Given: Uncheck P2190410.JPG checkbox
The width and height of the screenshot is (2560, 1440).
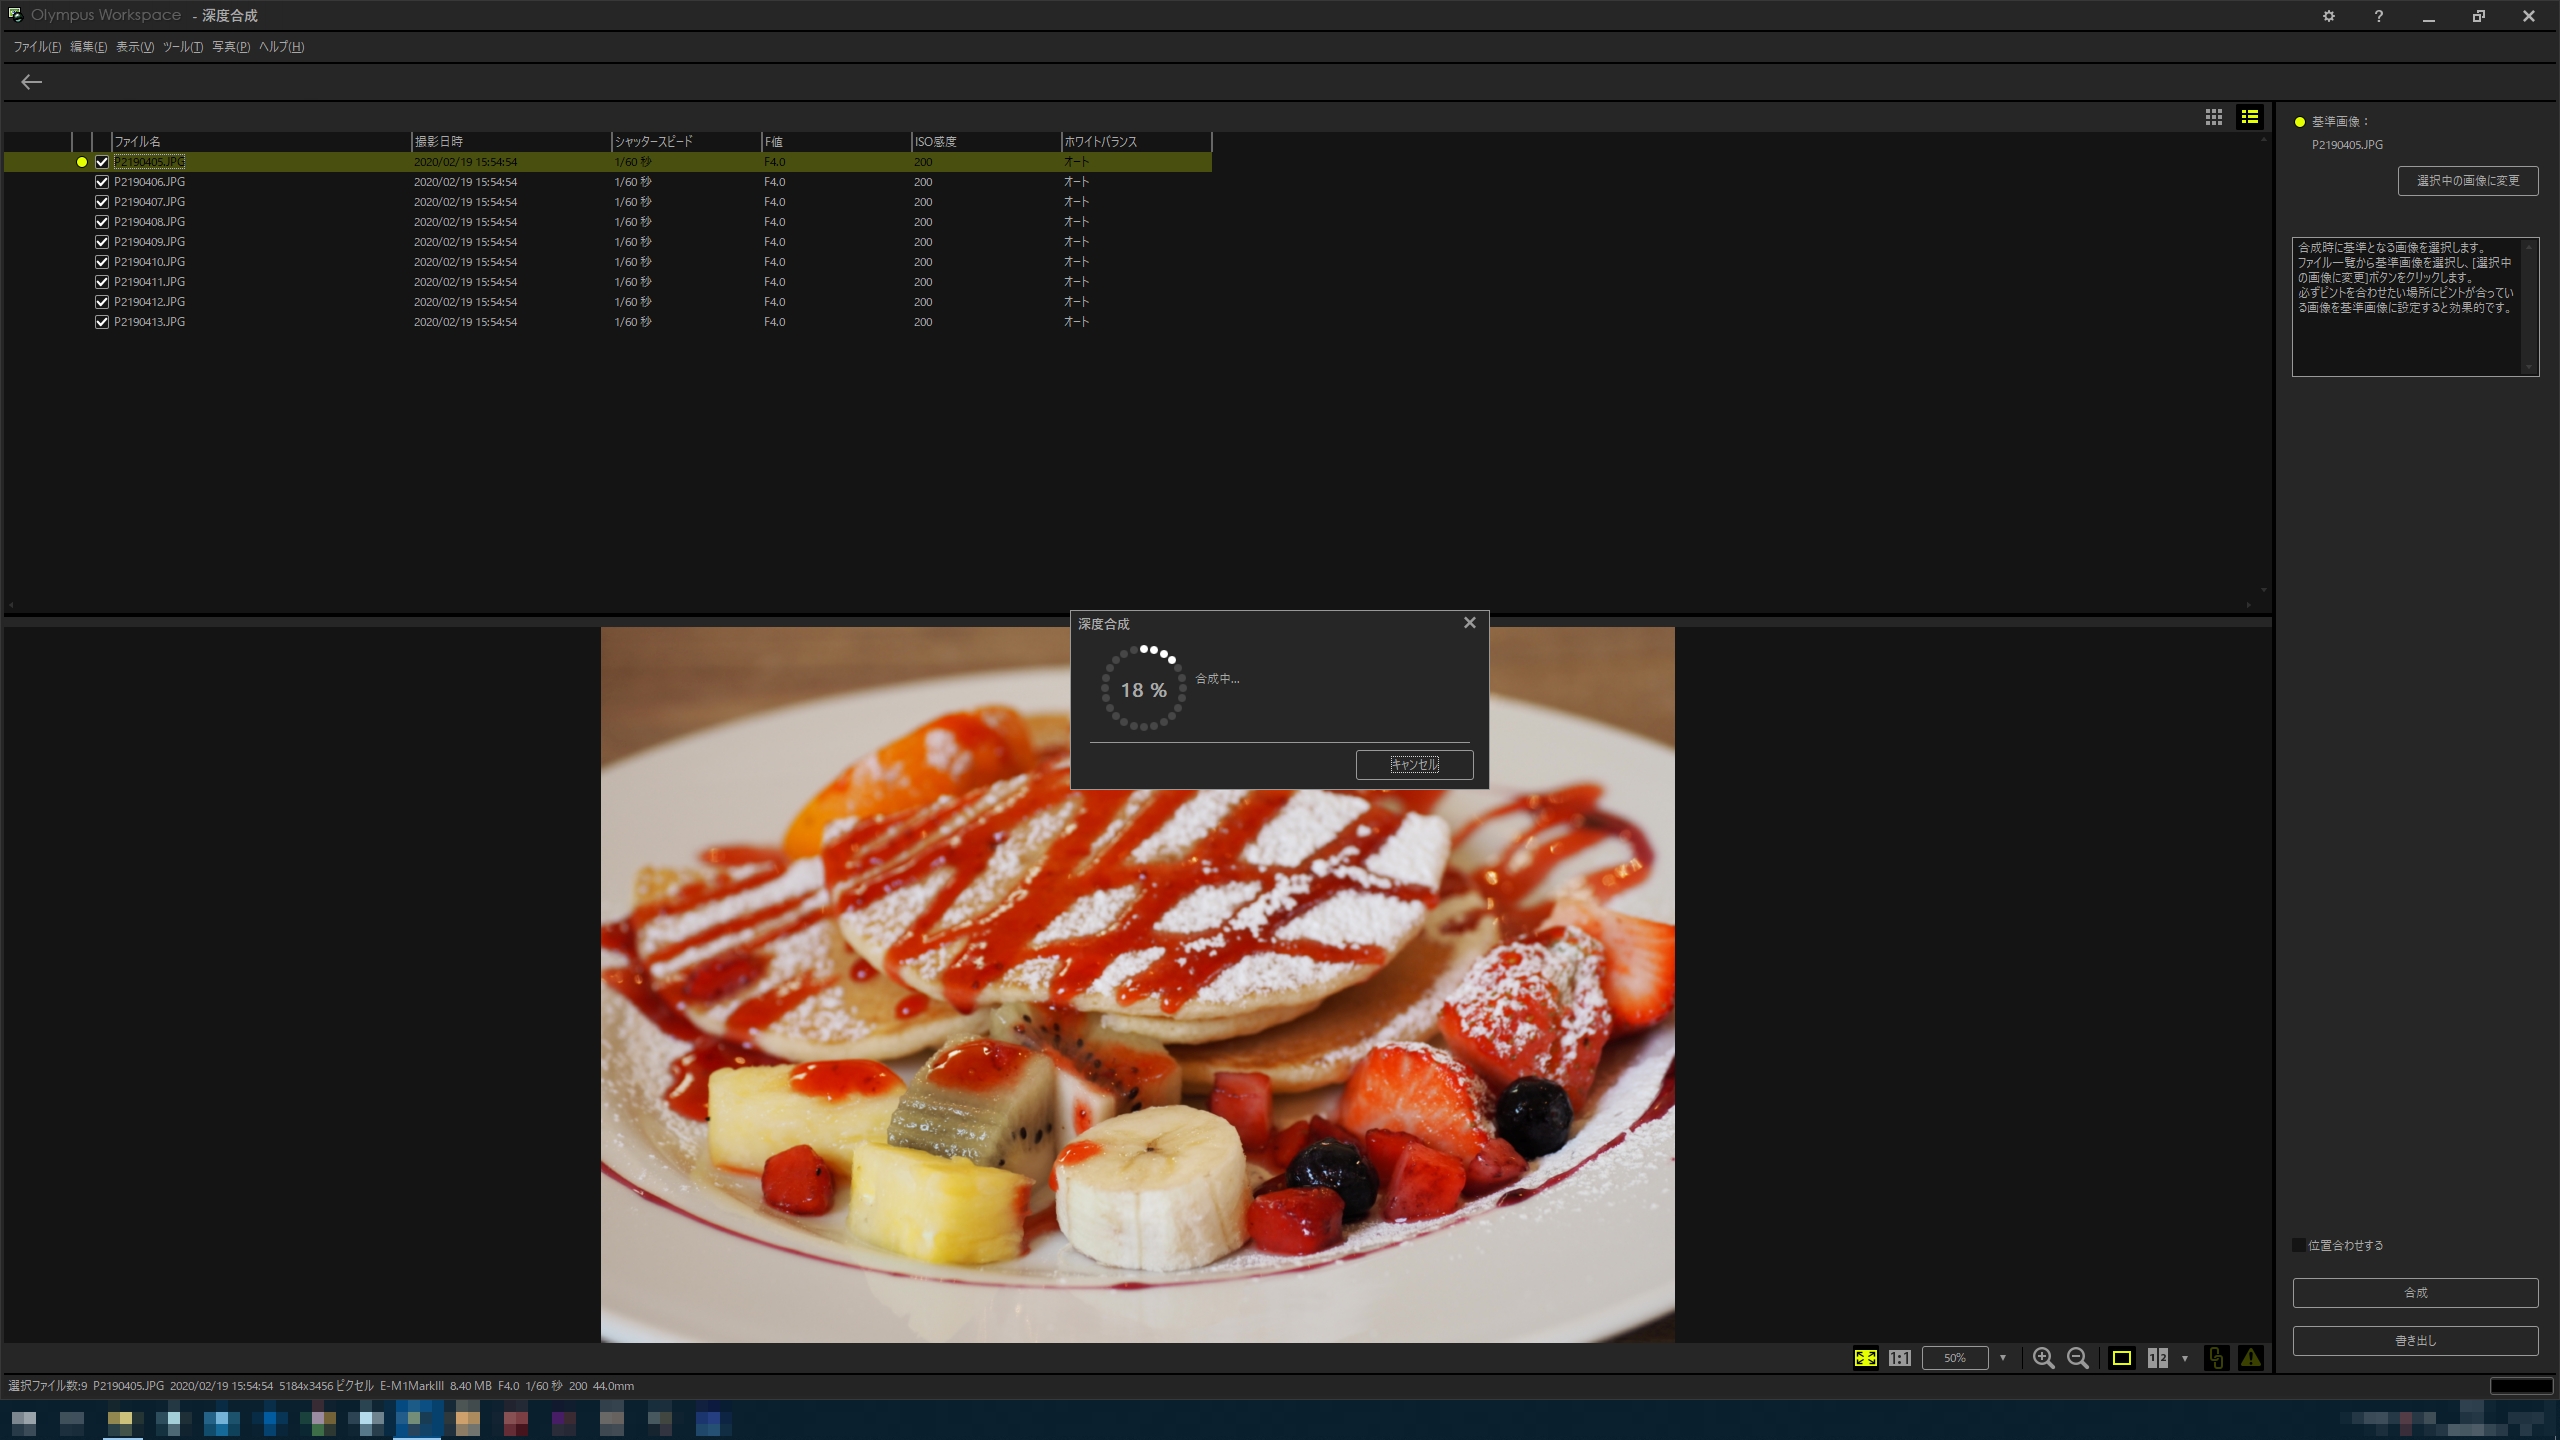Looking at the screenshot, I should (x=102, y=262).
